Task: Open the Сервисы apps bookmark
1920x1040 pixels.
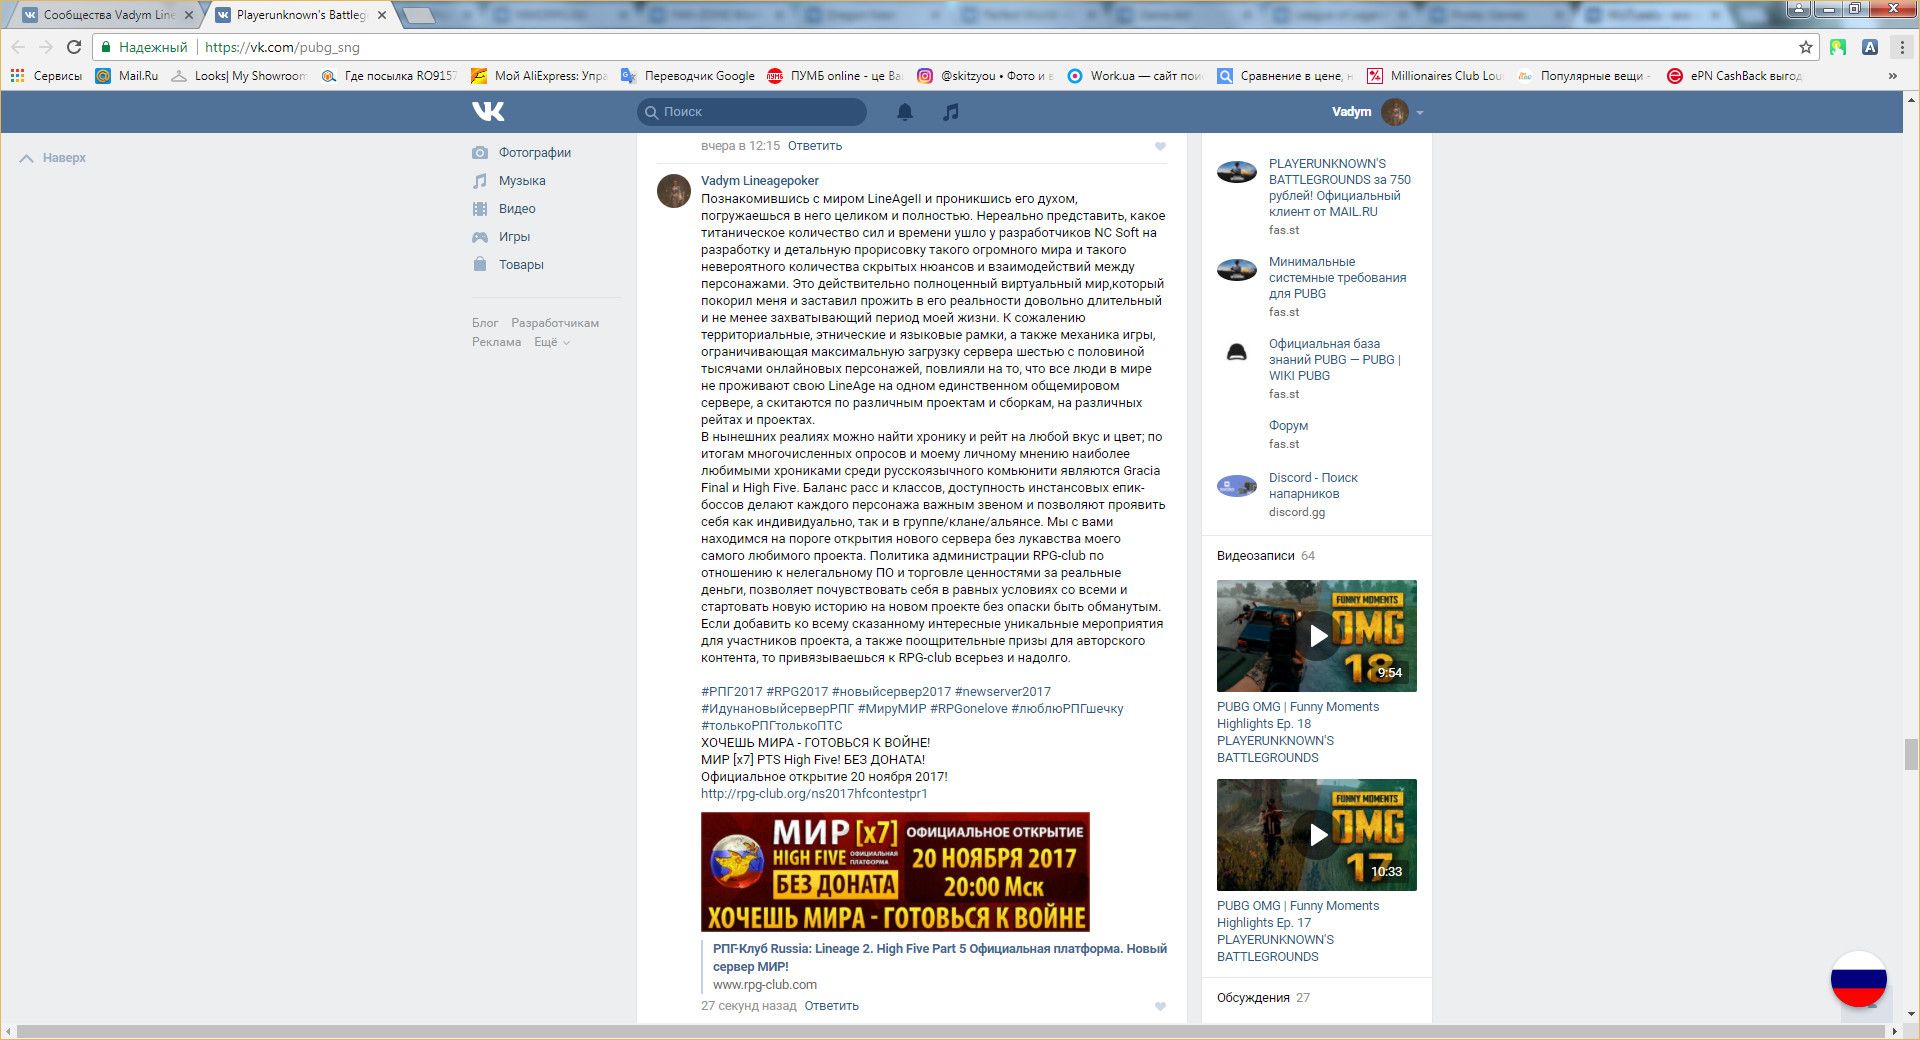Action: pos(46,76)
